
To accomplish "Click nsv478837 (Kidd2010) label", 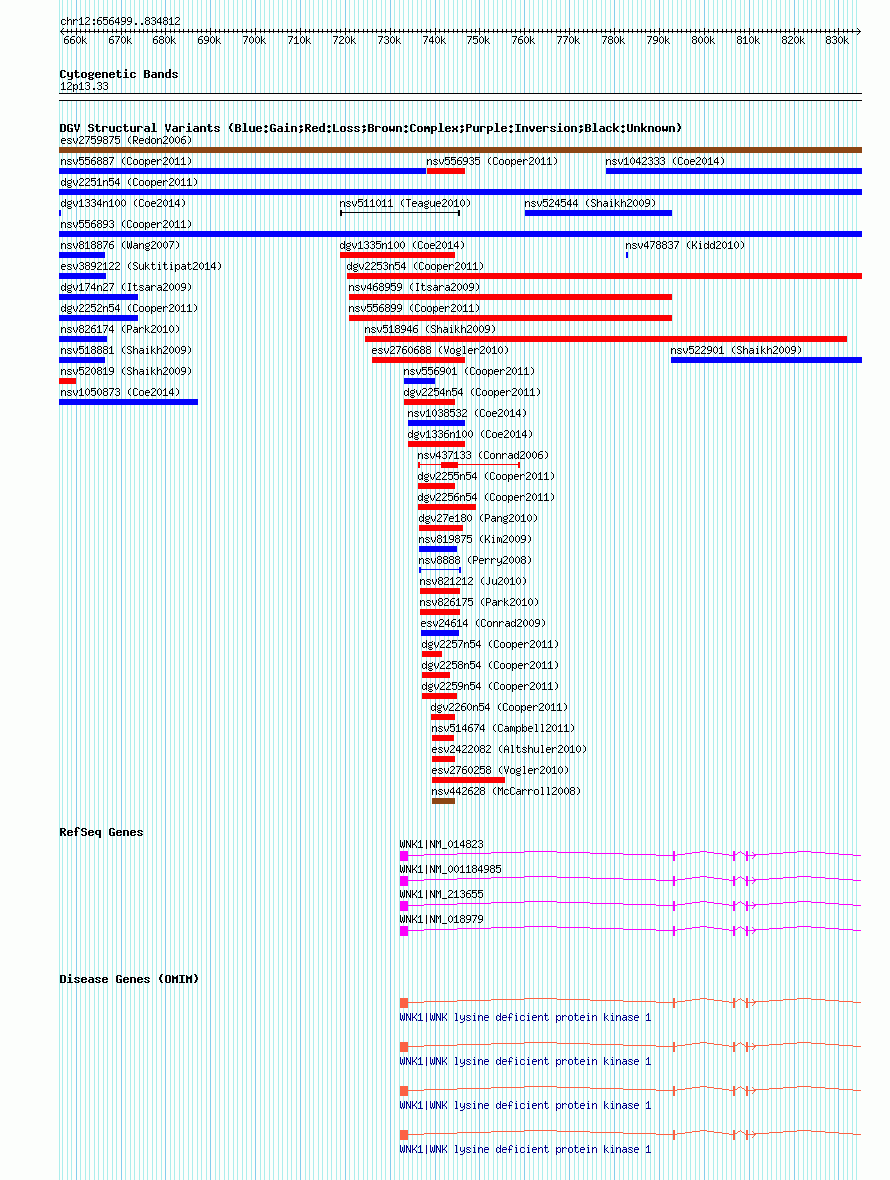I will (x=685, y=246).
